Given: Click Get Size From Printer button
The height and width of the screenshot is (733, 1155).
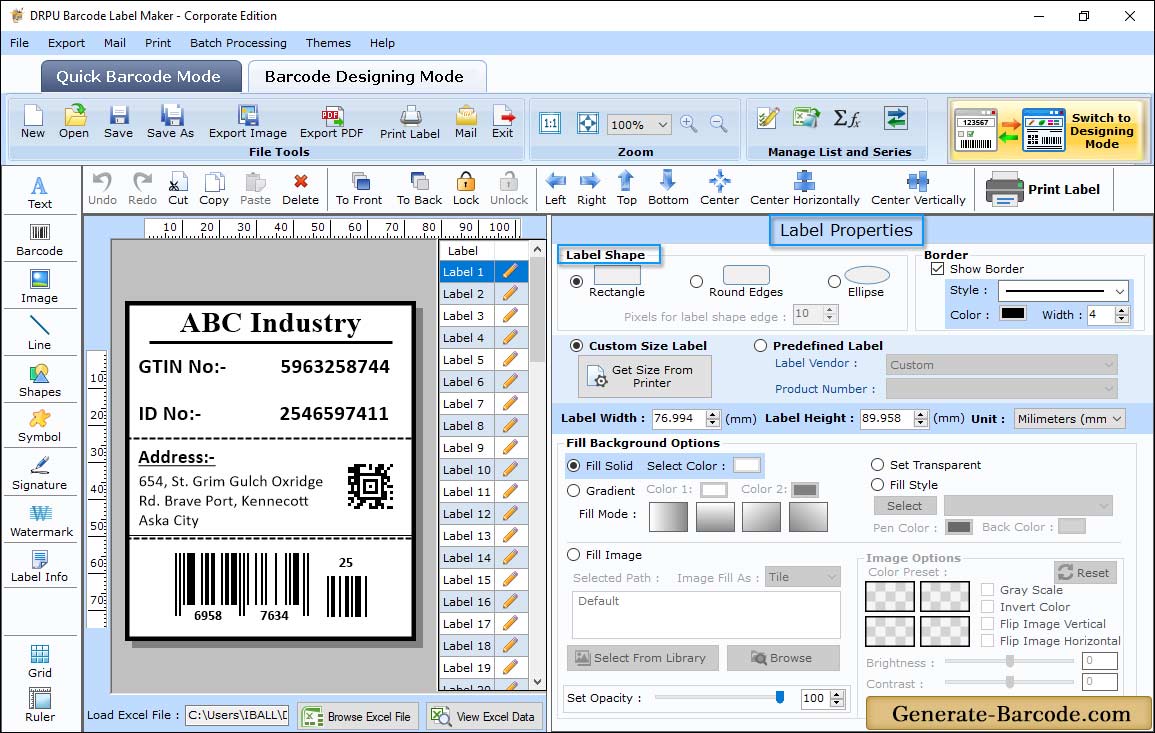Looking at the screenshot, I should click(645, 376).
